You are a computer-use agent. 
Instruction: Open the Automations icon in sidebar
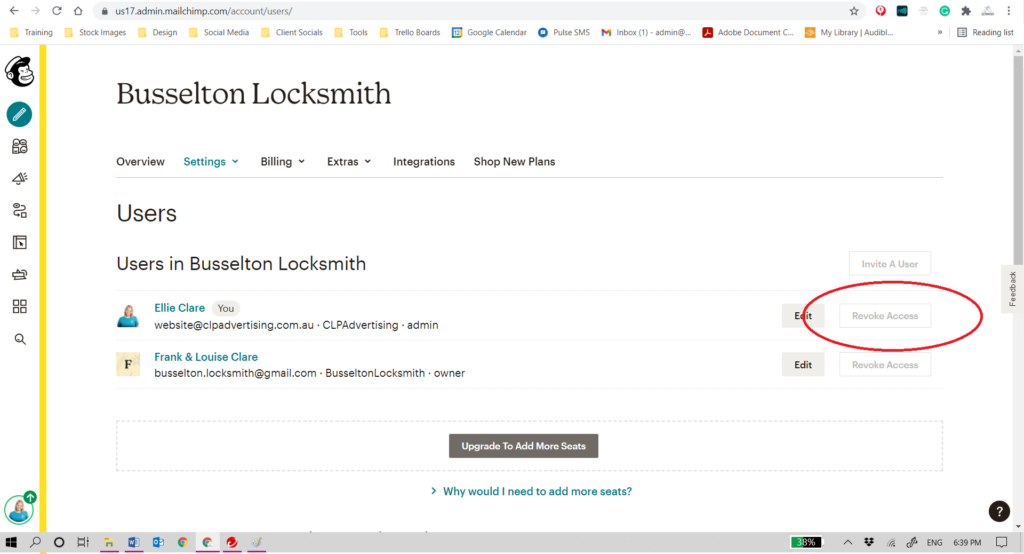tap(20, 210)
